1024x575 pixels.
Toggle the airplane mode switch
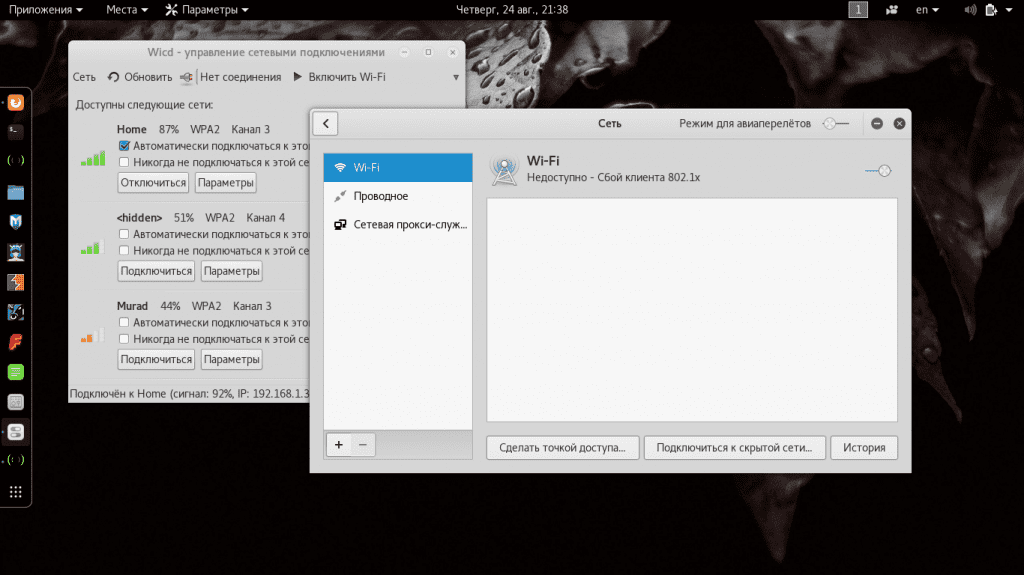835,124
